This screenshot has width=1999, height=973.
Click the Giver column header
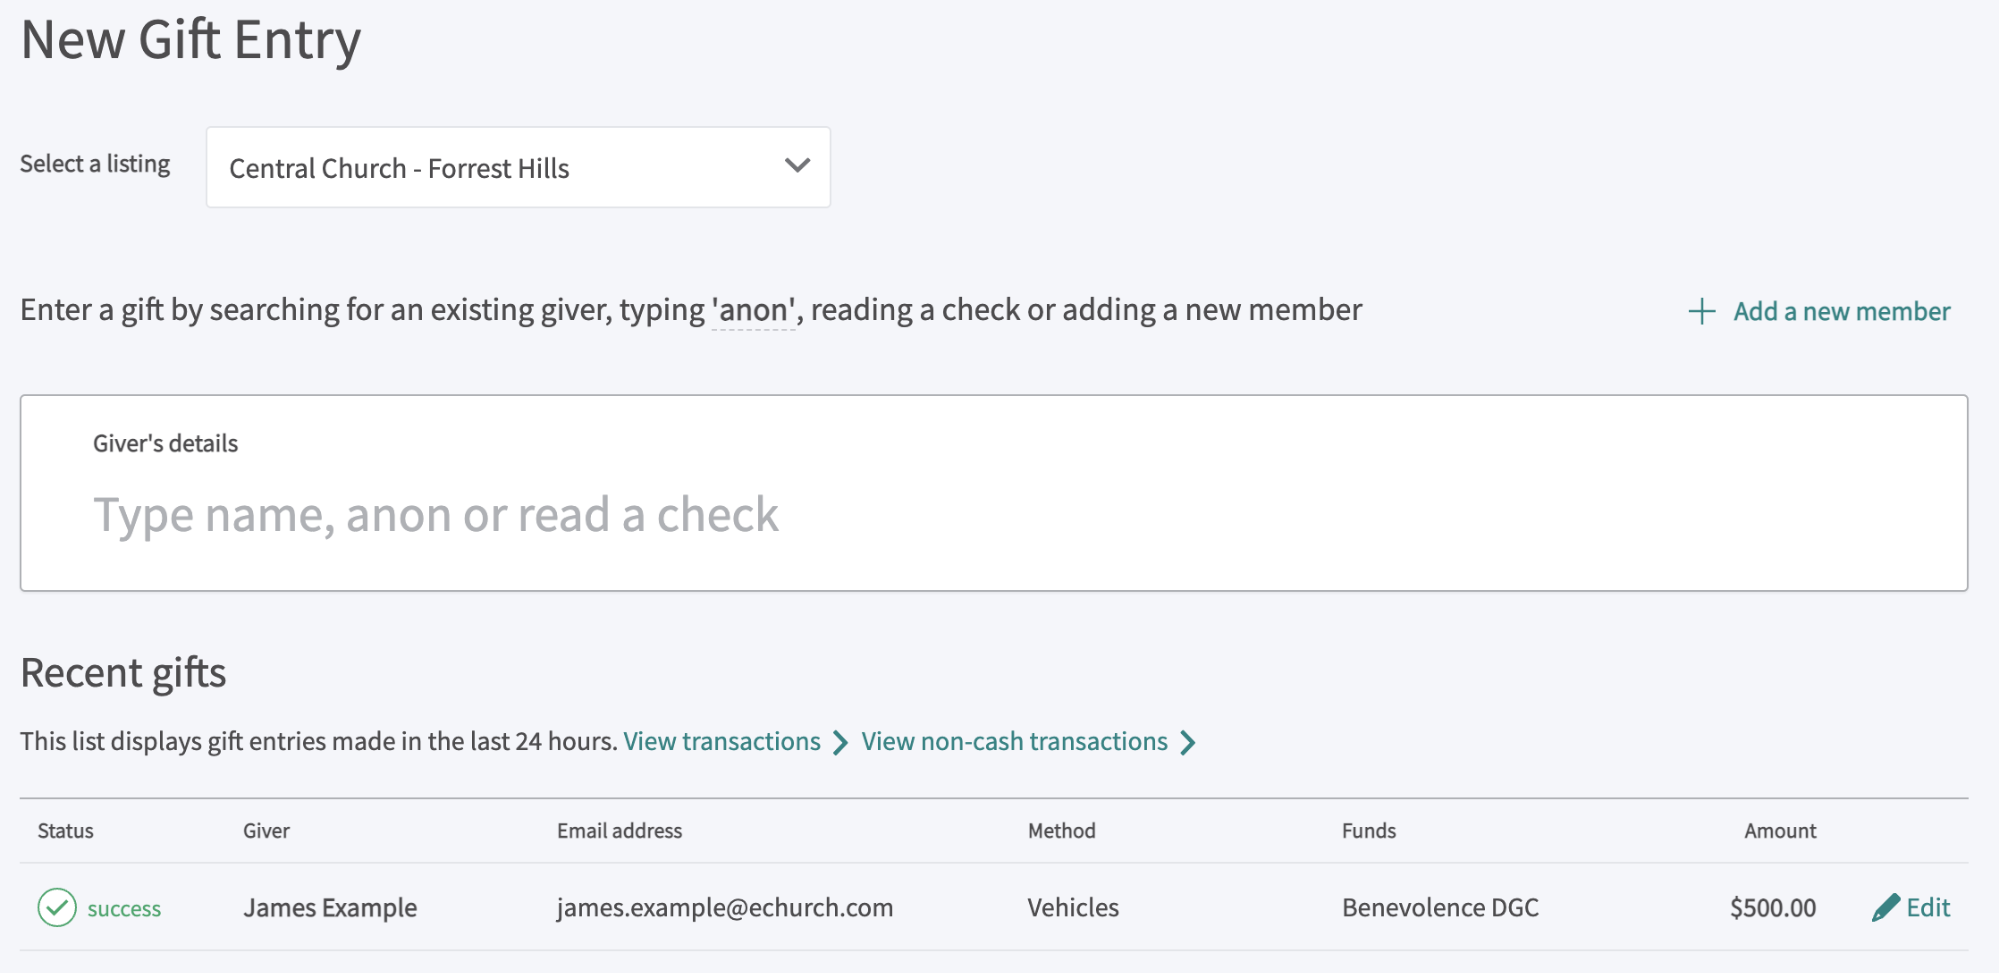(266, 831)
